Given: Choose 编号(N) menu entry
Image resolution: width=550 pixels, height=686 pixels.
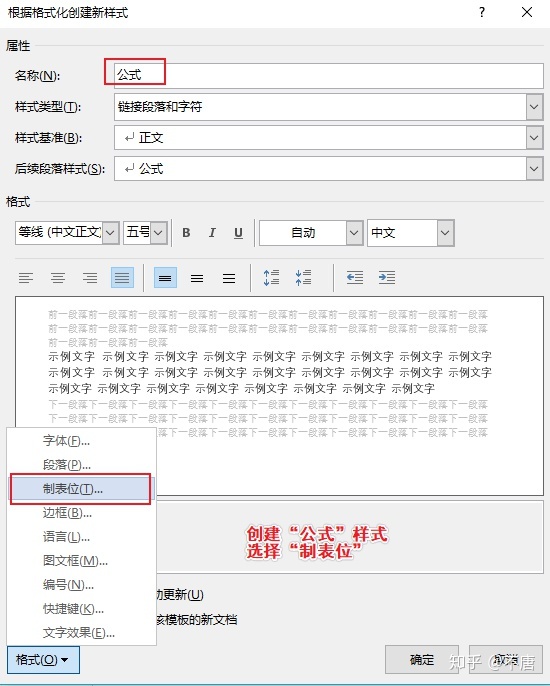Looking at the screenshot, I should [x=81, y=585].
